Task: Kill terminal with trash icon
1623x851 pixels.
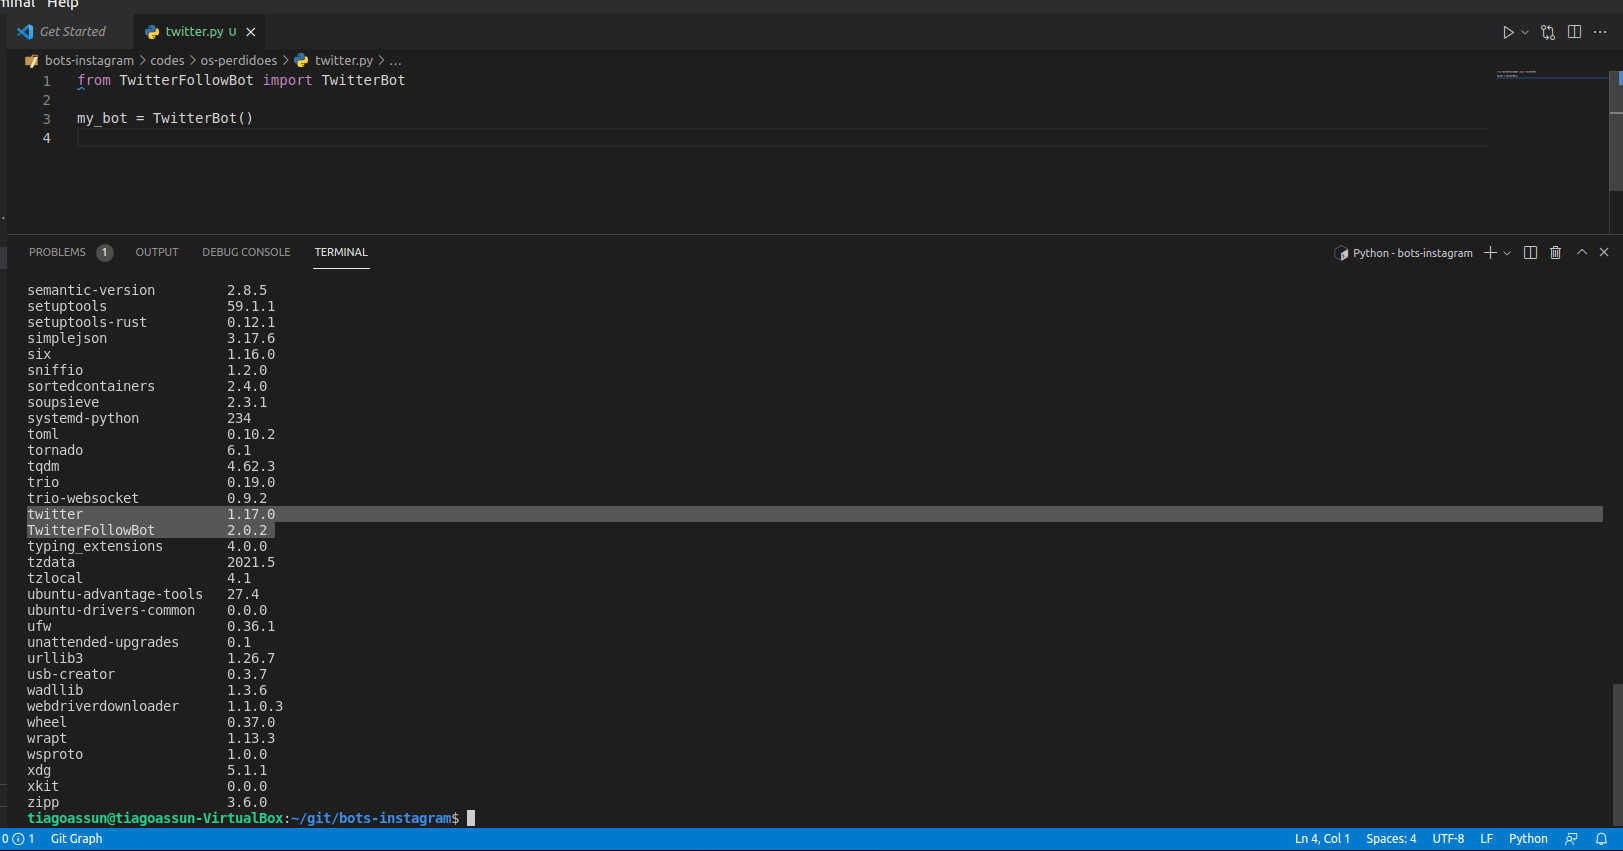Action: coord(1555,253)
